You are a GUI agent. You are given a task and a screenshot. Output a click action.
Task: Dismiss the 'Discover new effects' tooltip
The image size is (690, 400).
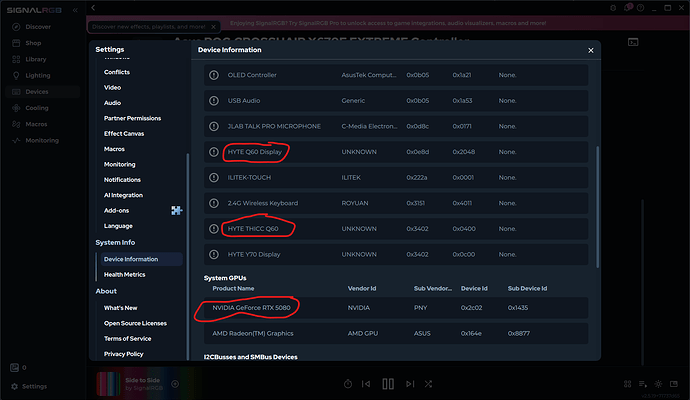tap(213, 27)
